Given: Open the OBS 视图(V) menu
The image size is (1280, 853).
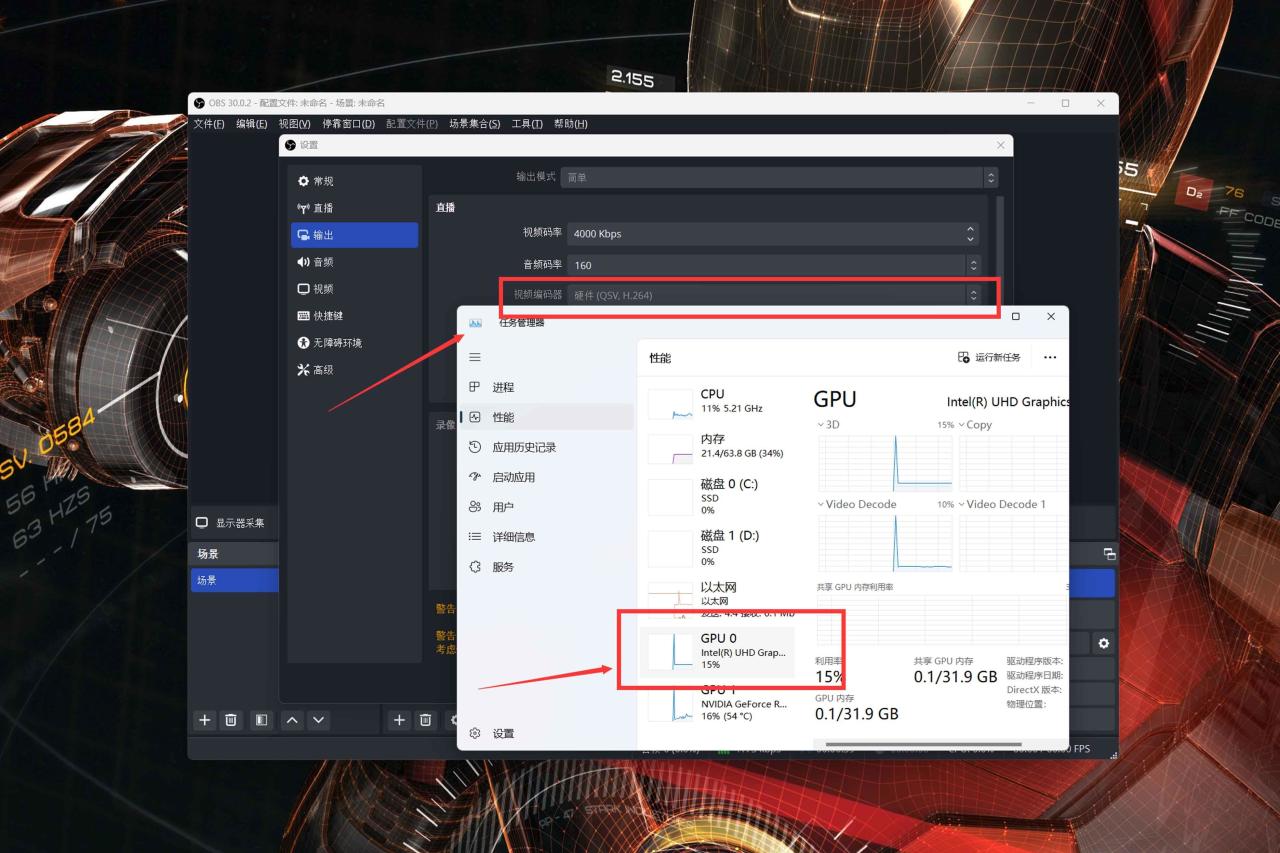Looking at the screenshot, I should click(295, 124).
